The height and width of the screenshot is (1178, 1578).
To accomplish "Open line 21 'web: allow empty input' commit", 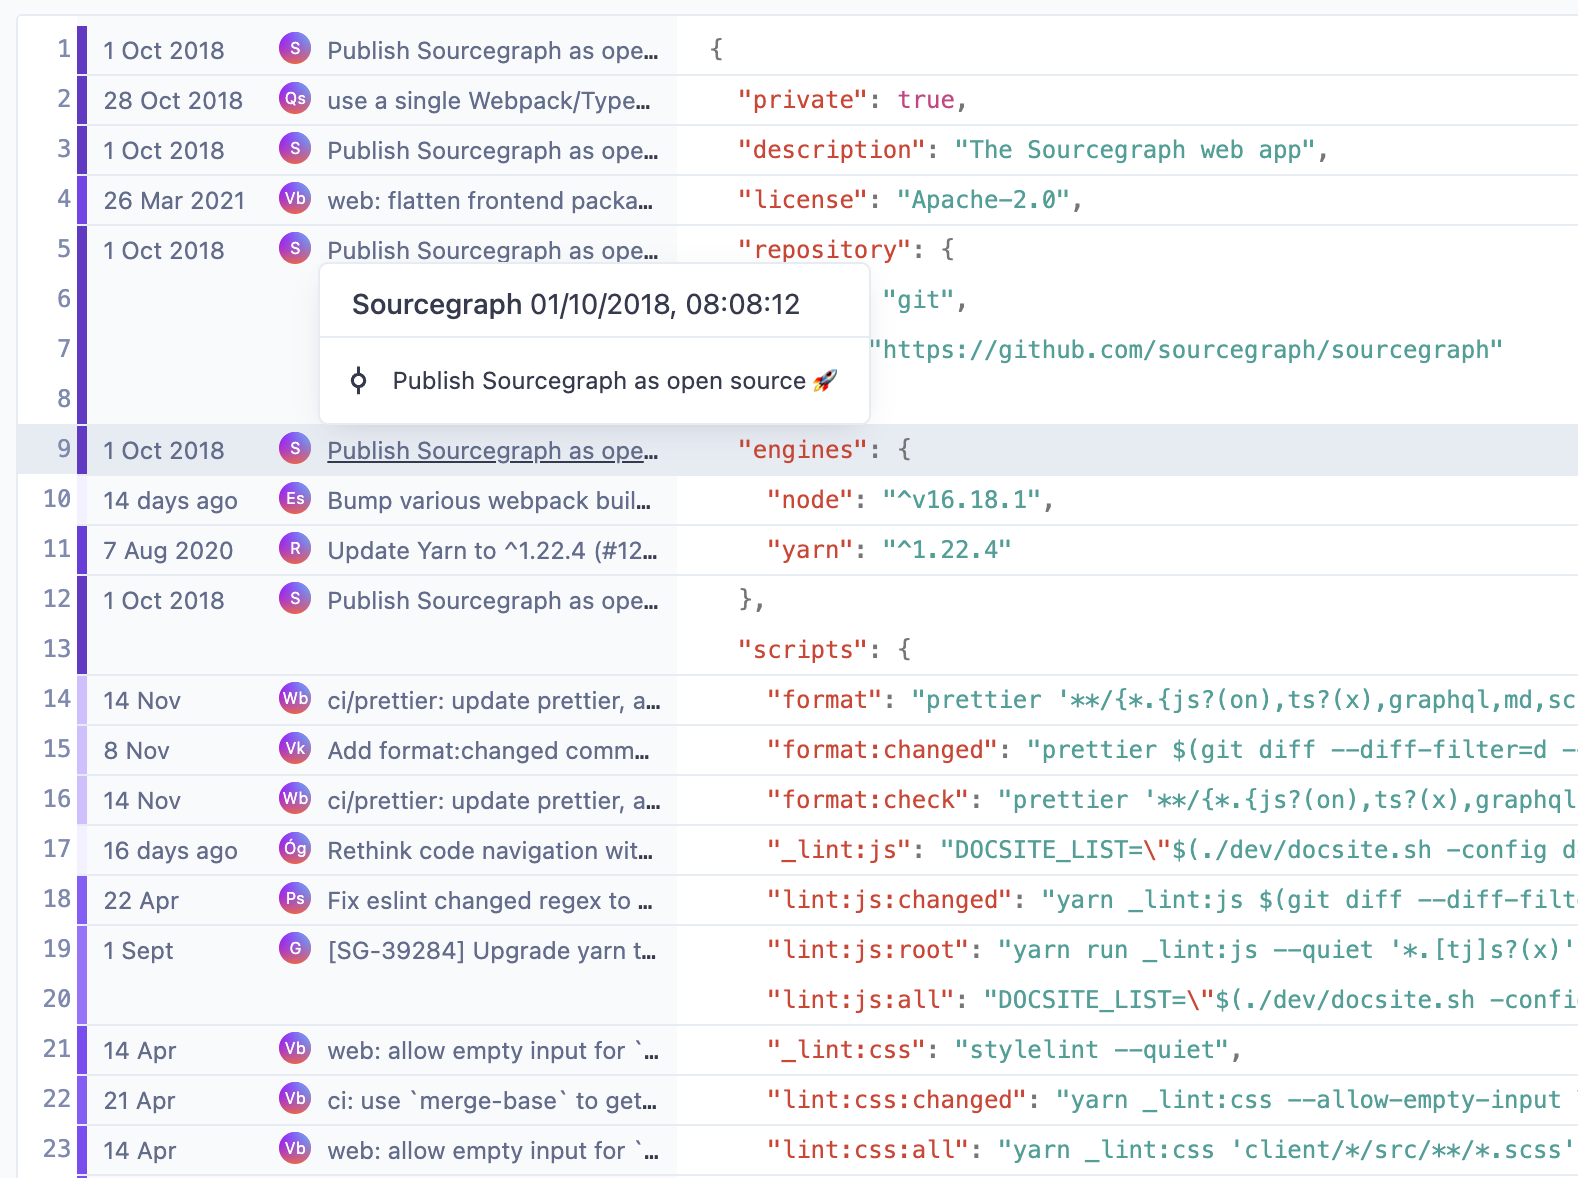I will (493, 1050).
